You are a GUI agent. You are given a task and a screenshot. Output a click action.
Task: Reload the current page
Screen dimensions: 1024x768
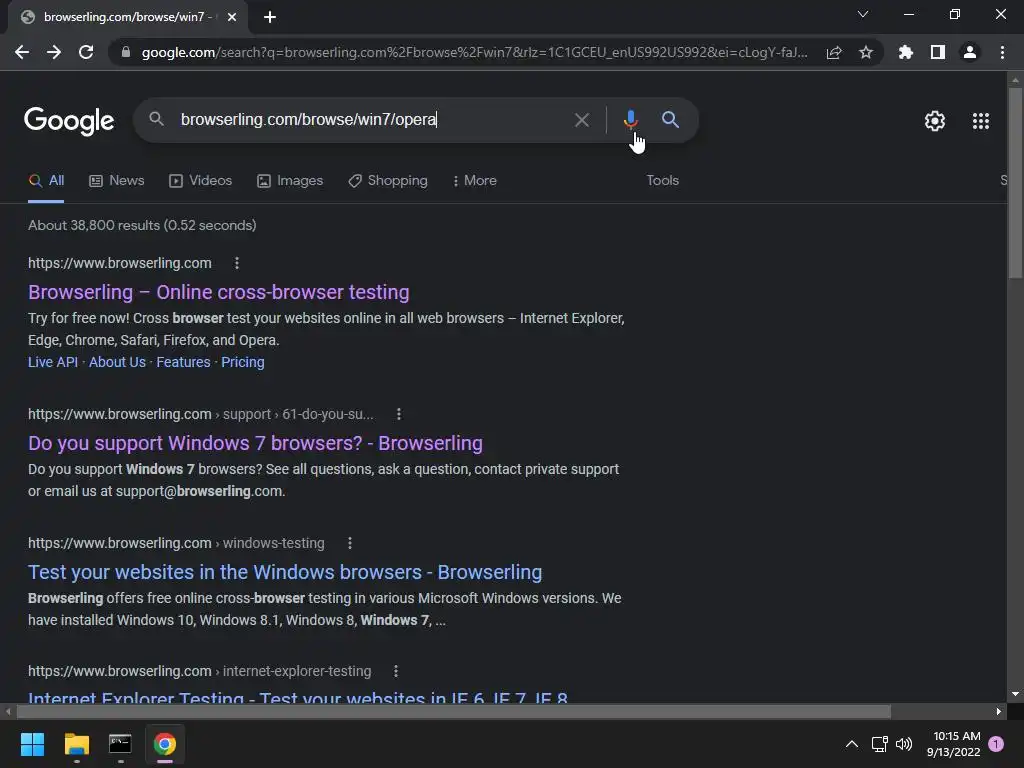click(86, 52)
